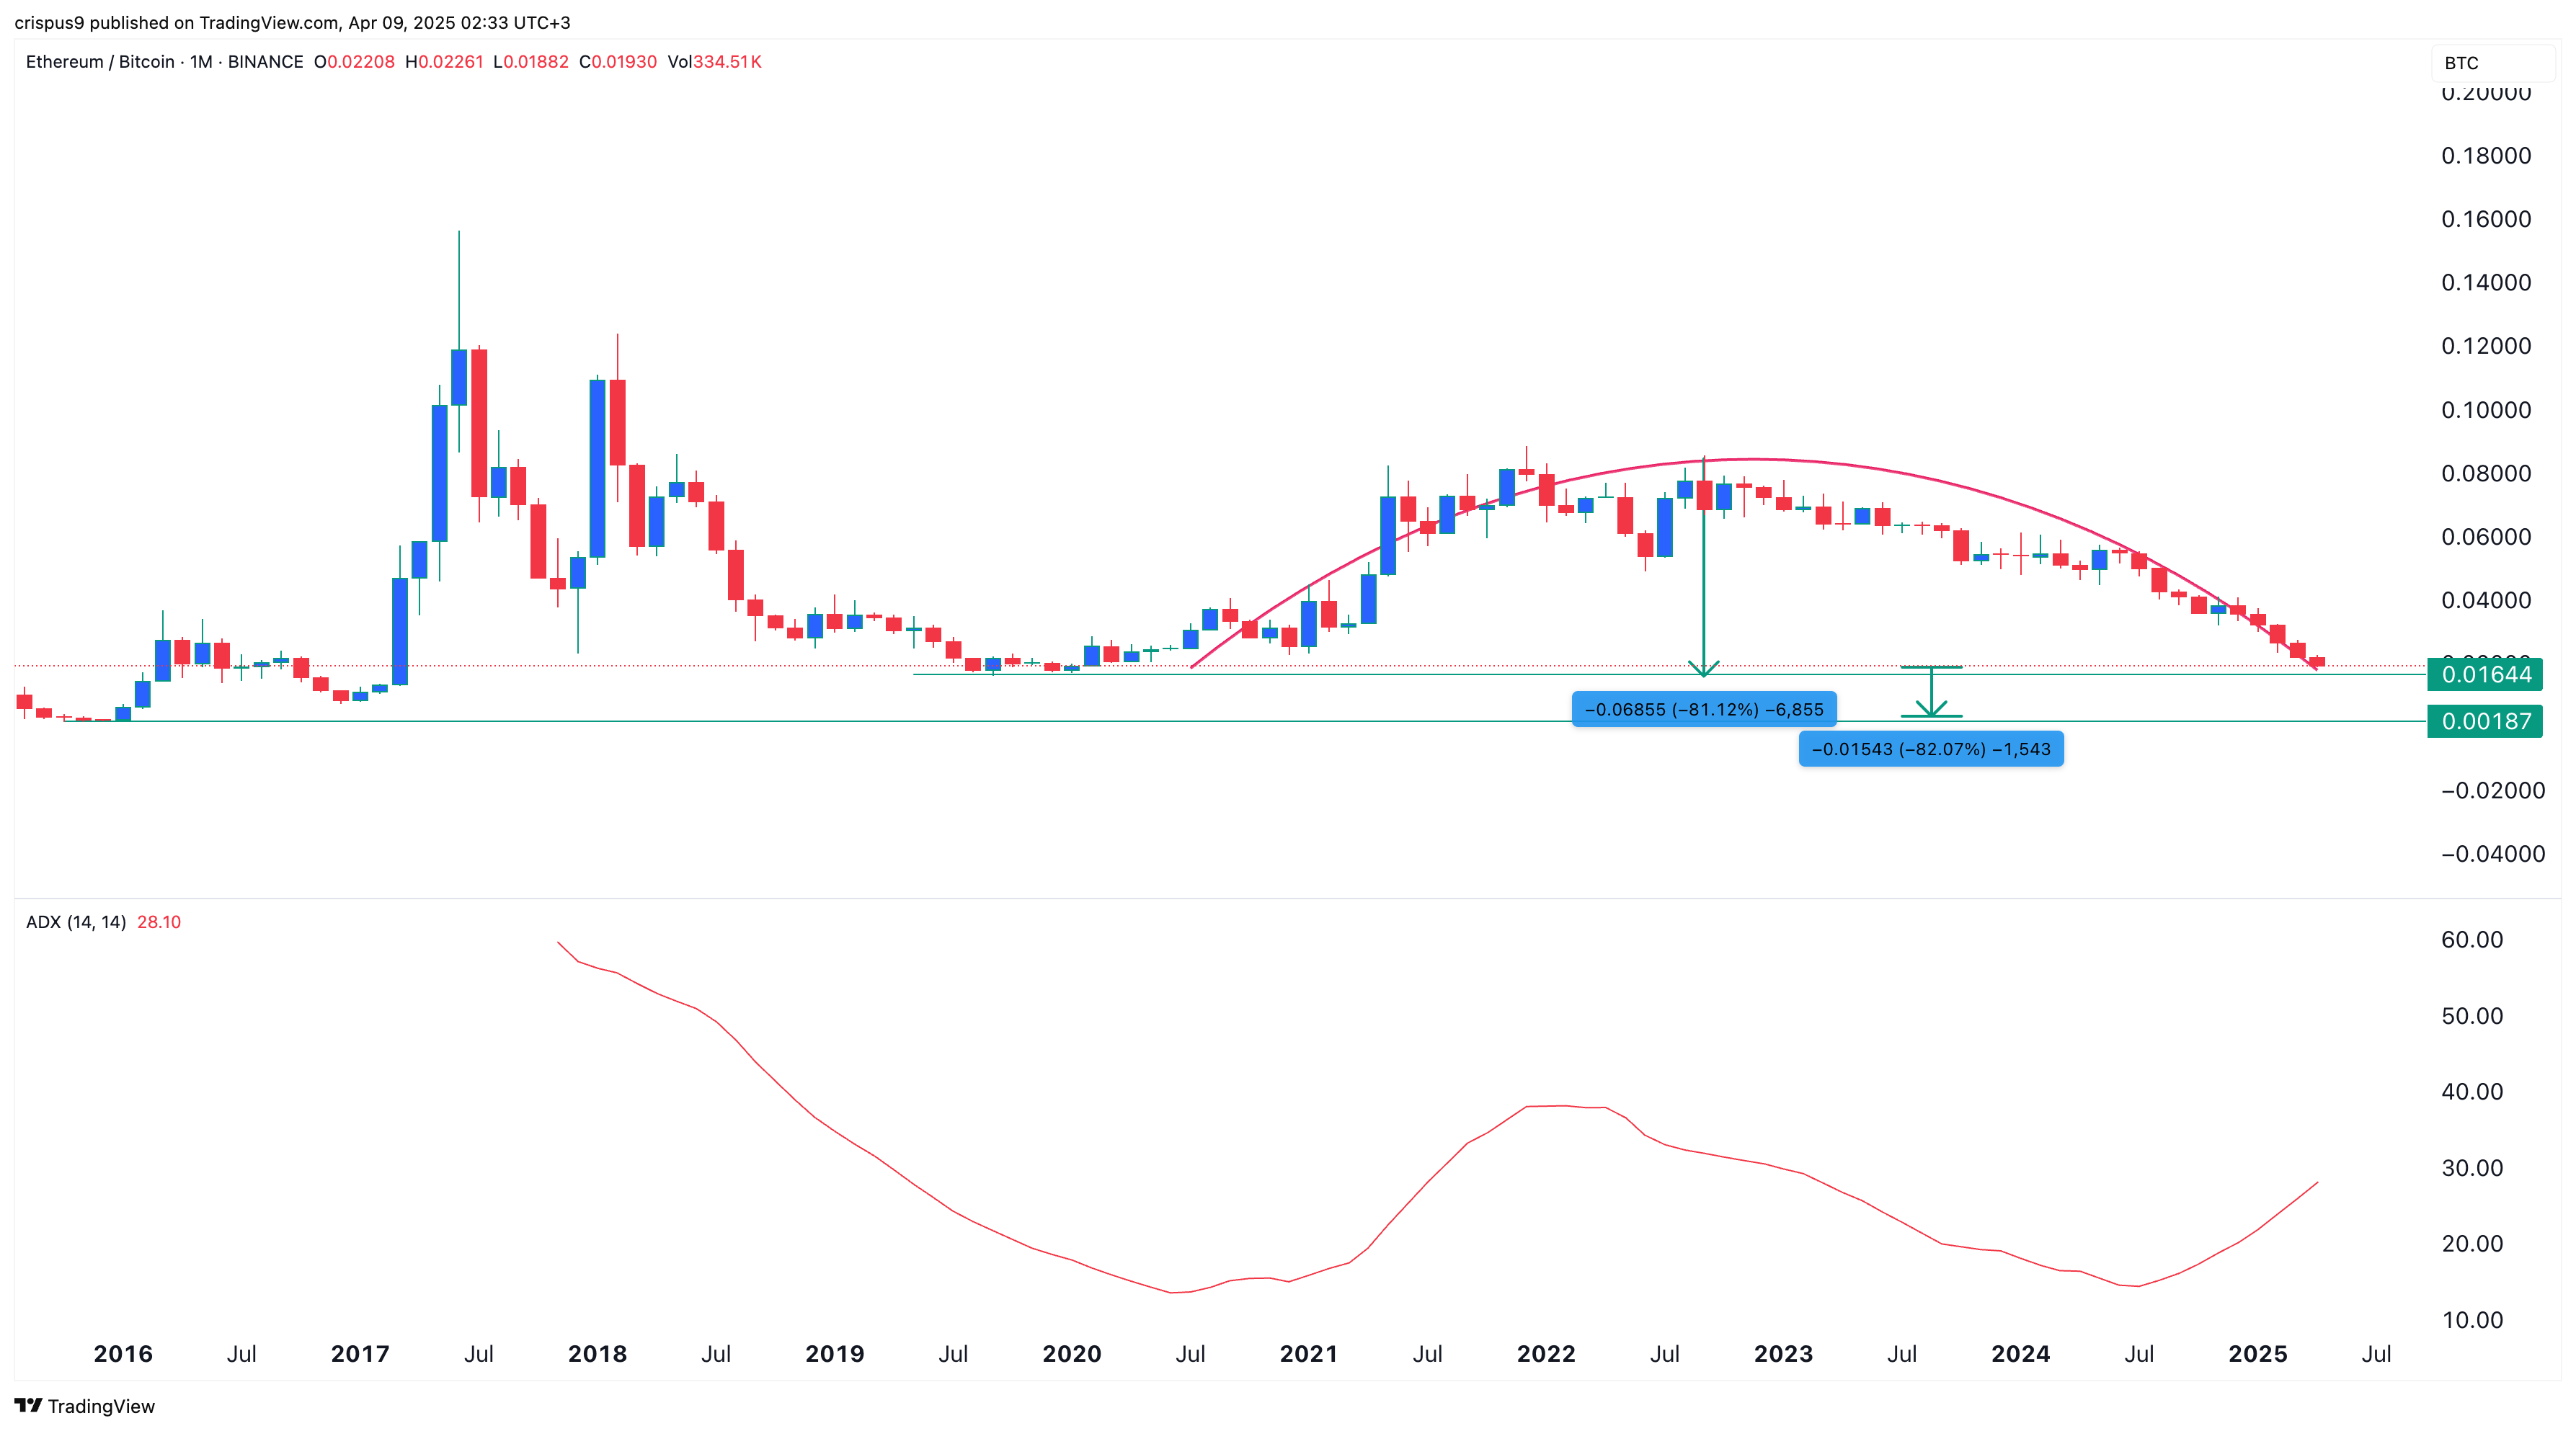This screenshot has width=2576, height=1431.
Task: Click the published-by crispus9 header text
Action: tap(292, 22)
